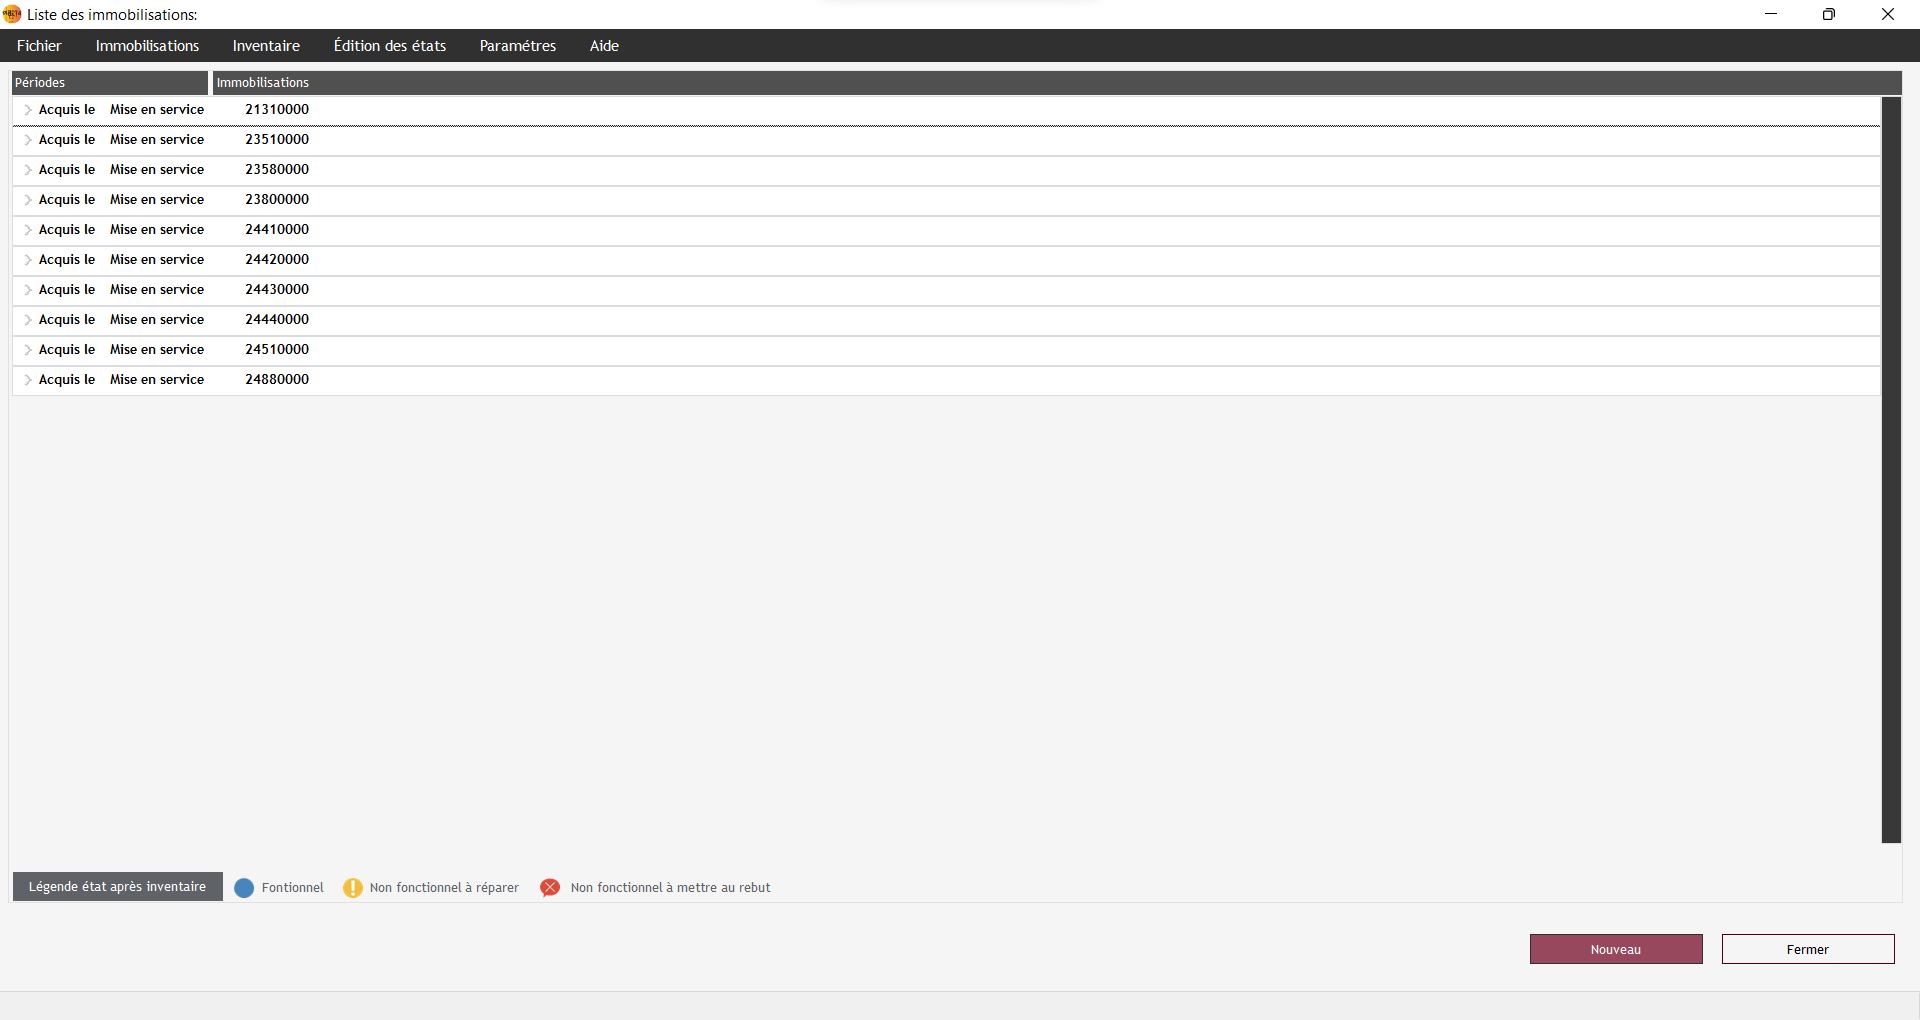The width and height of the screenshot is (1920, 1020).
Task: Open the Inventaire menu
Action: tap(266, 46)
